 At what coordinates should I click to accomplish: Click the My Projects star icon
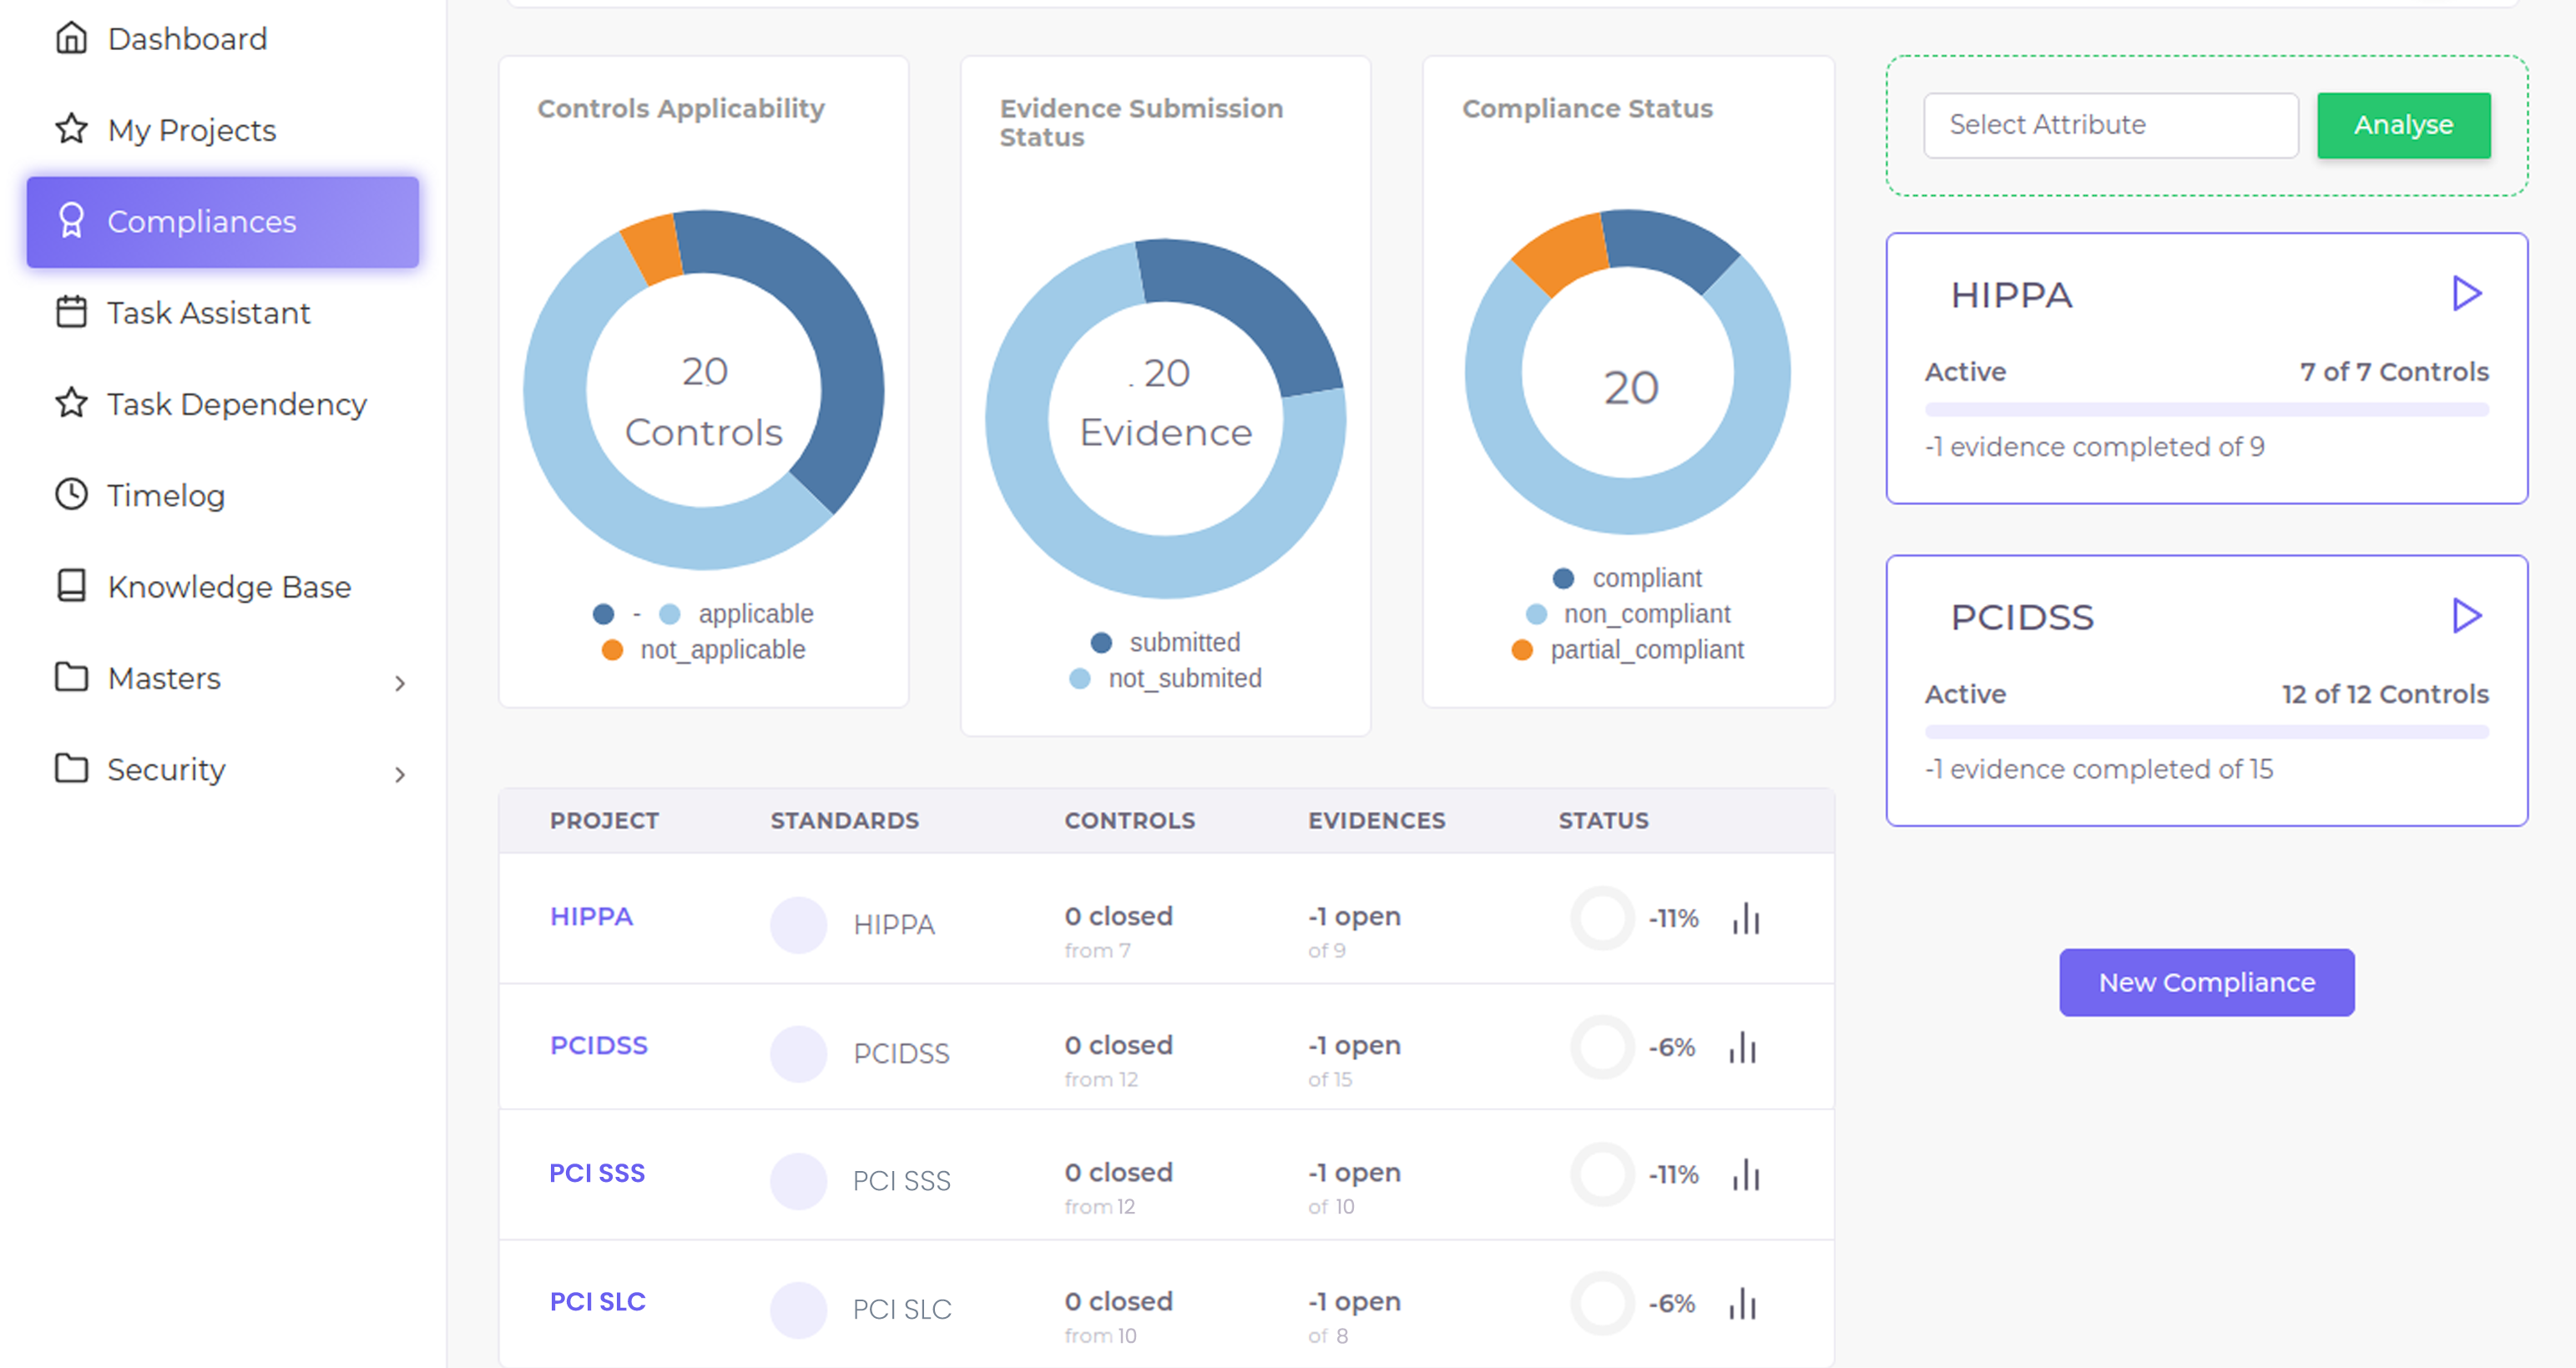coord(71,129)
